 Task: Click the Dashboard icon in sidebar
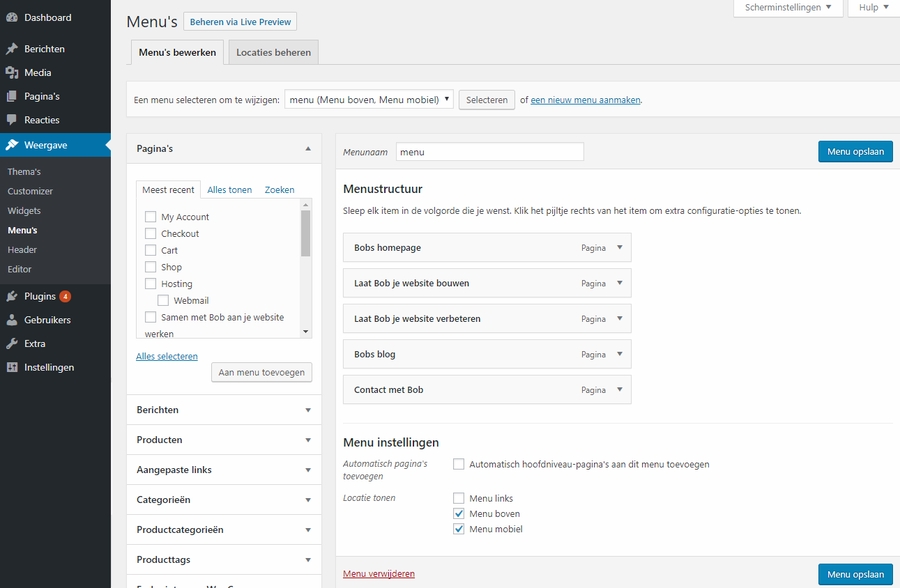point(12,18)
